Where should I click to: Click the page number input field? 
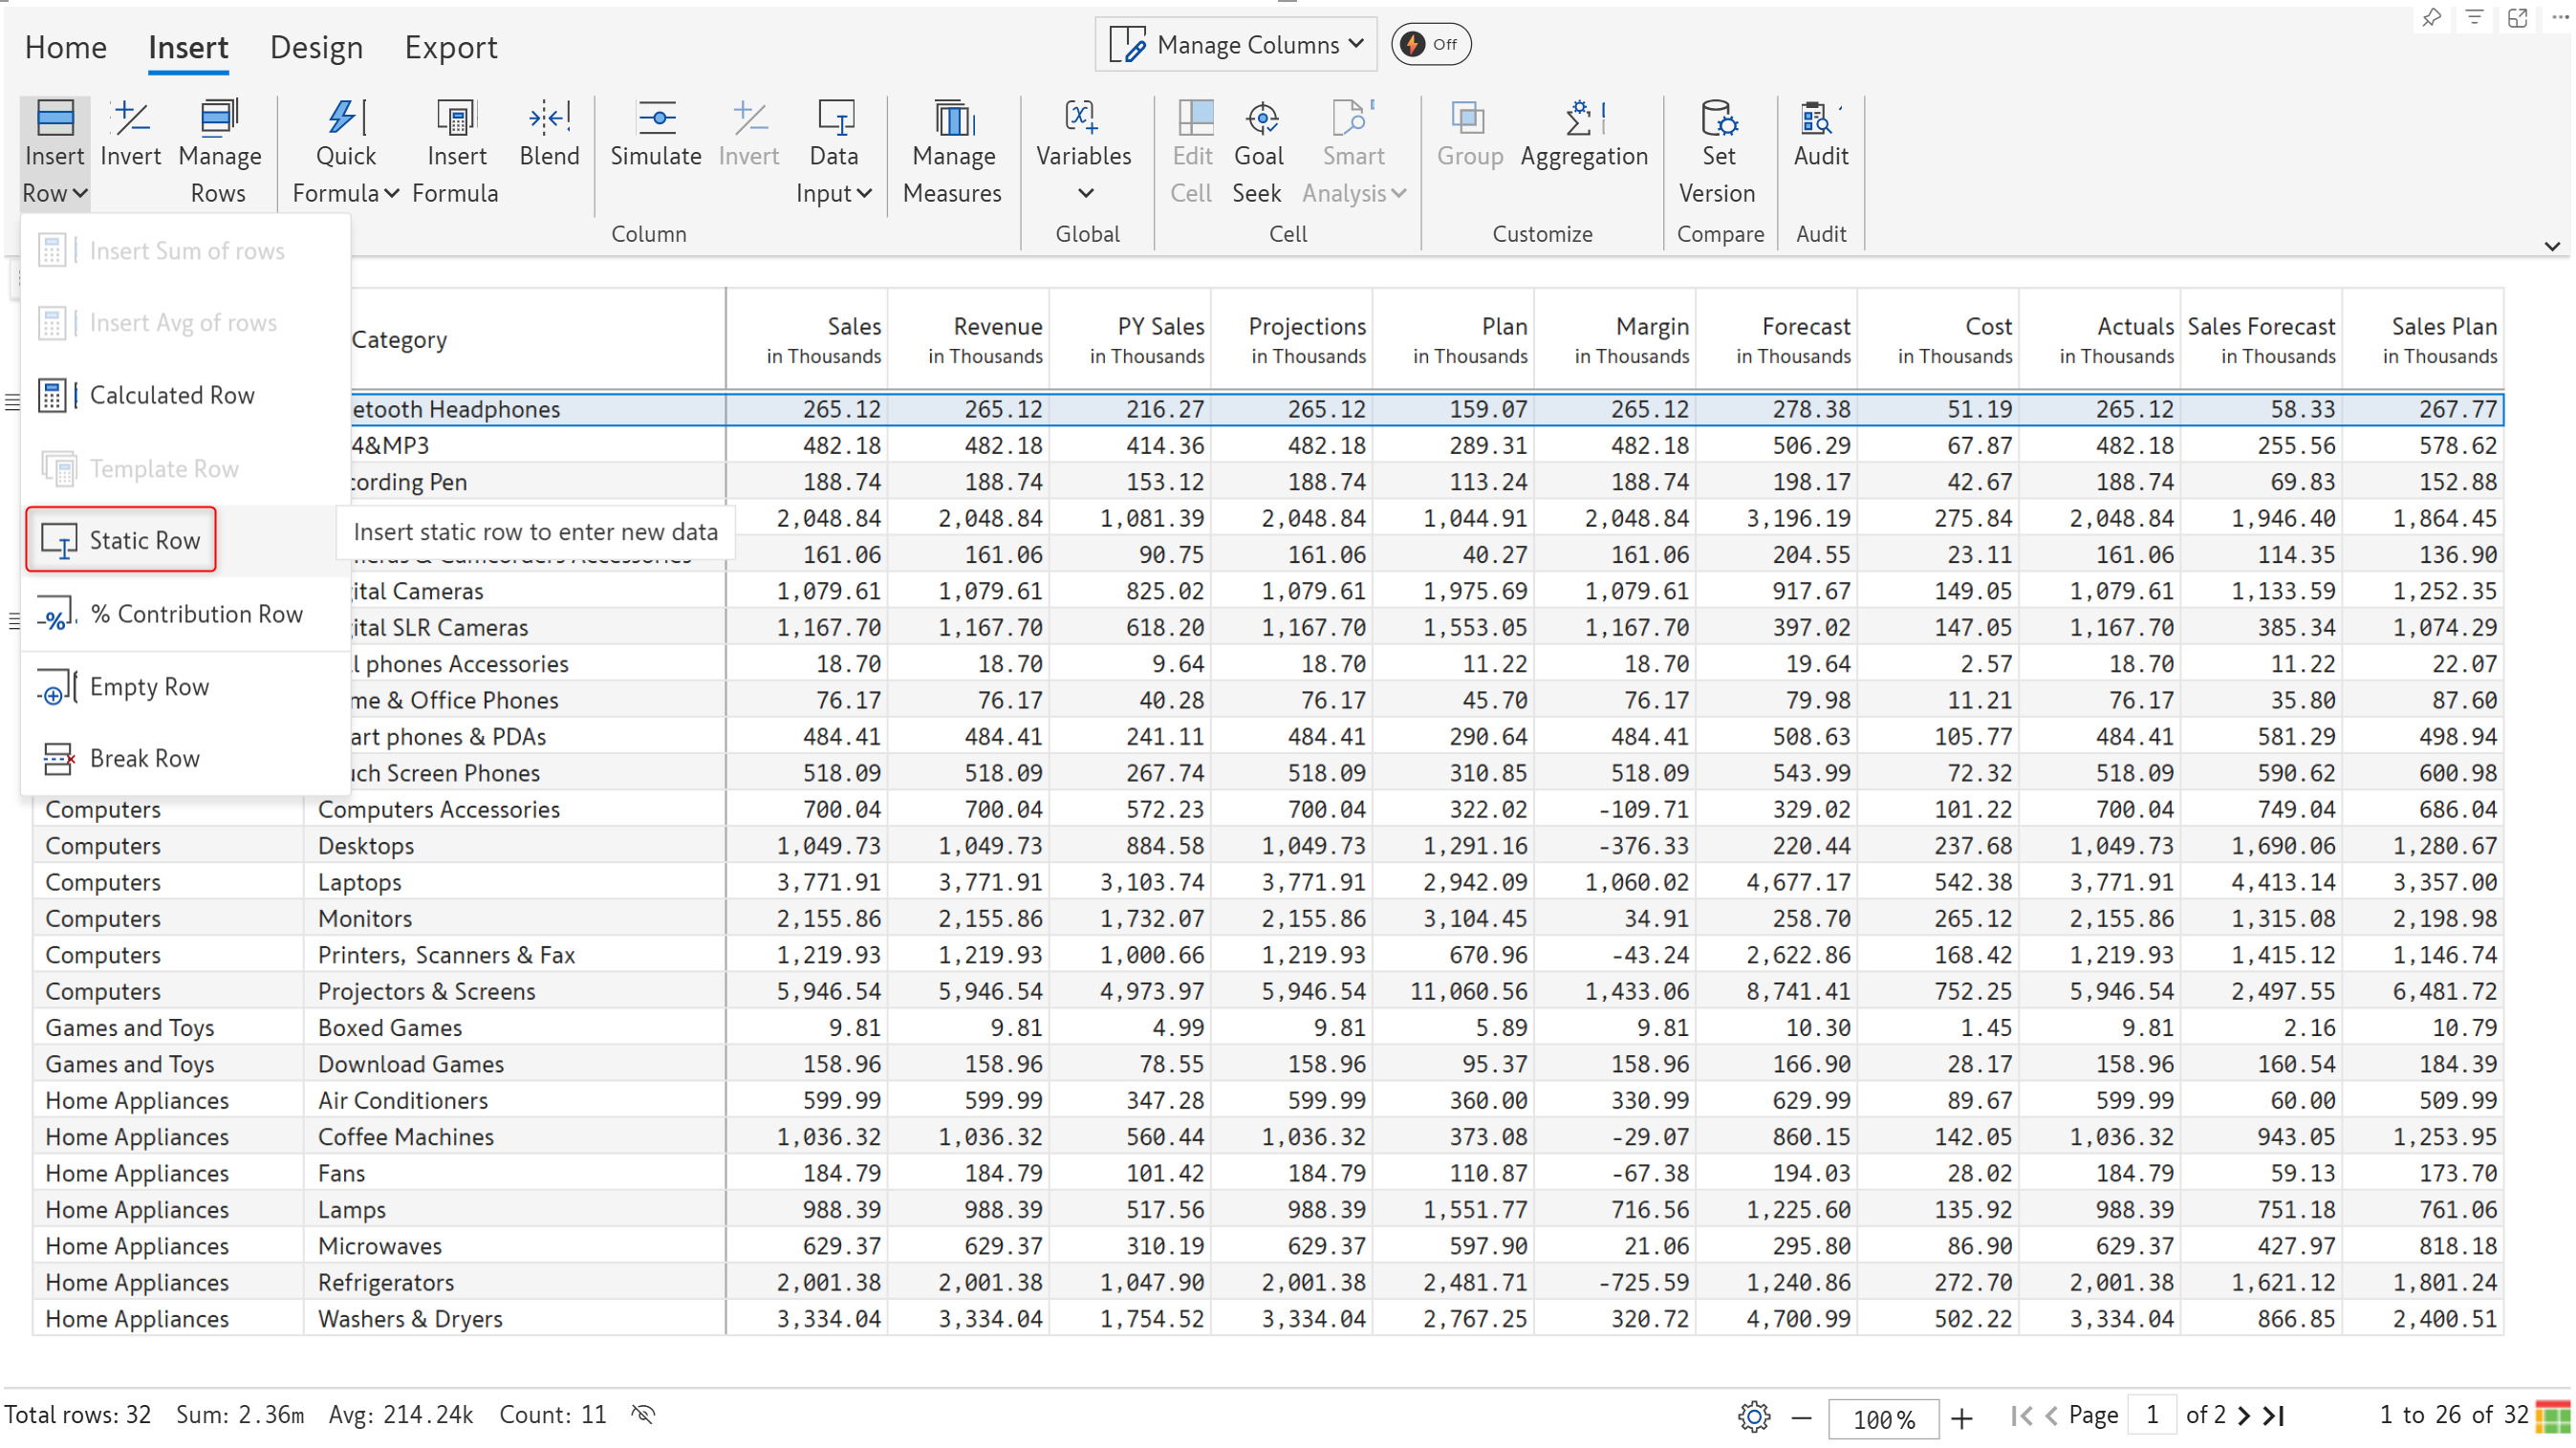[2152, 1415]
